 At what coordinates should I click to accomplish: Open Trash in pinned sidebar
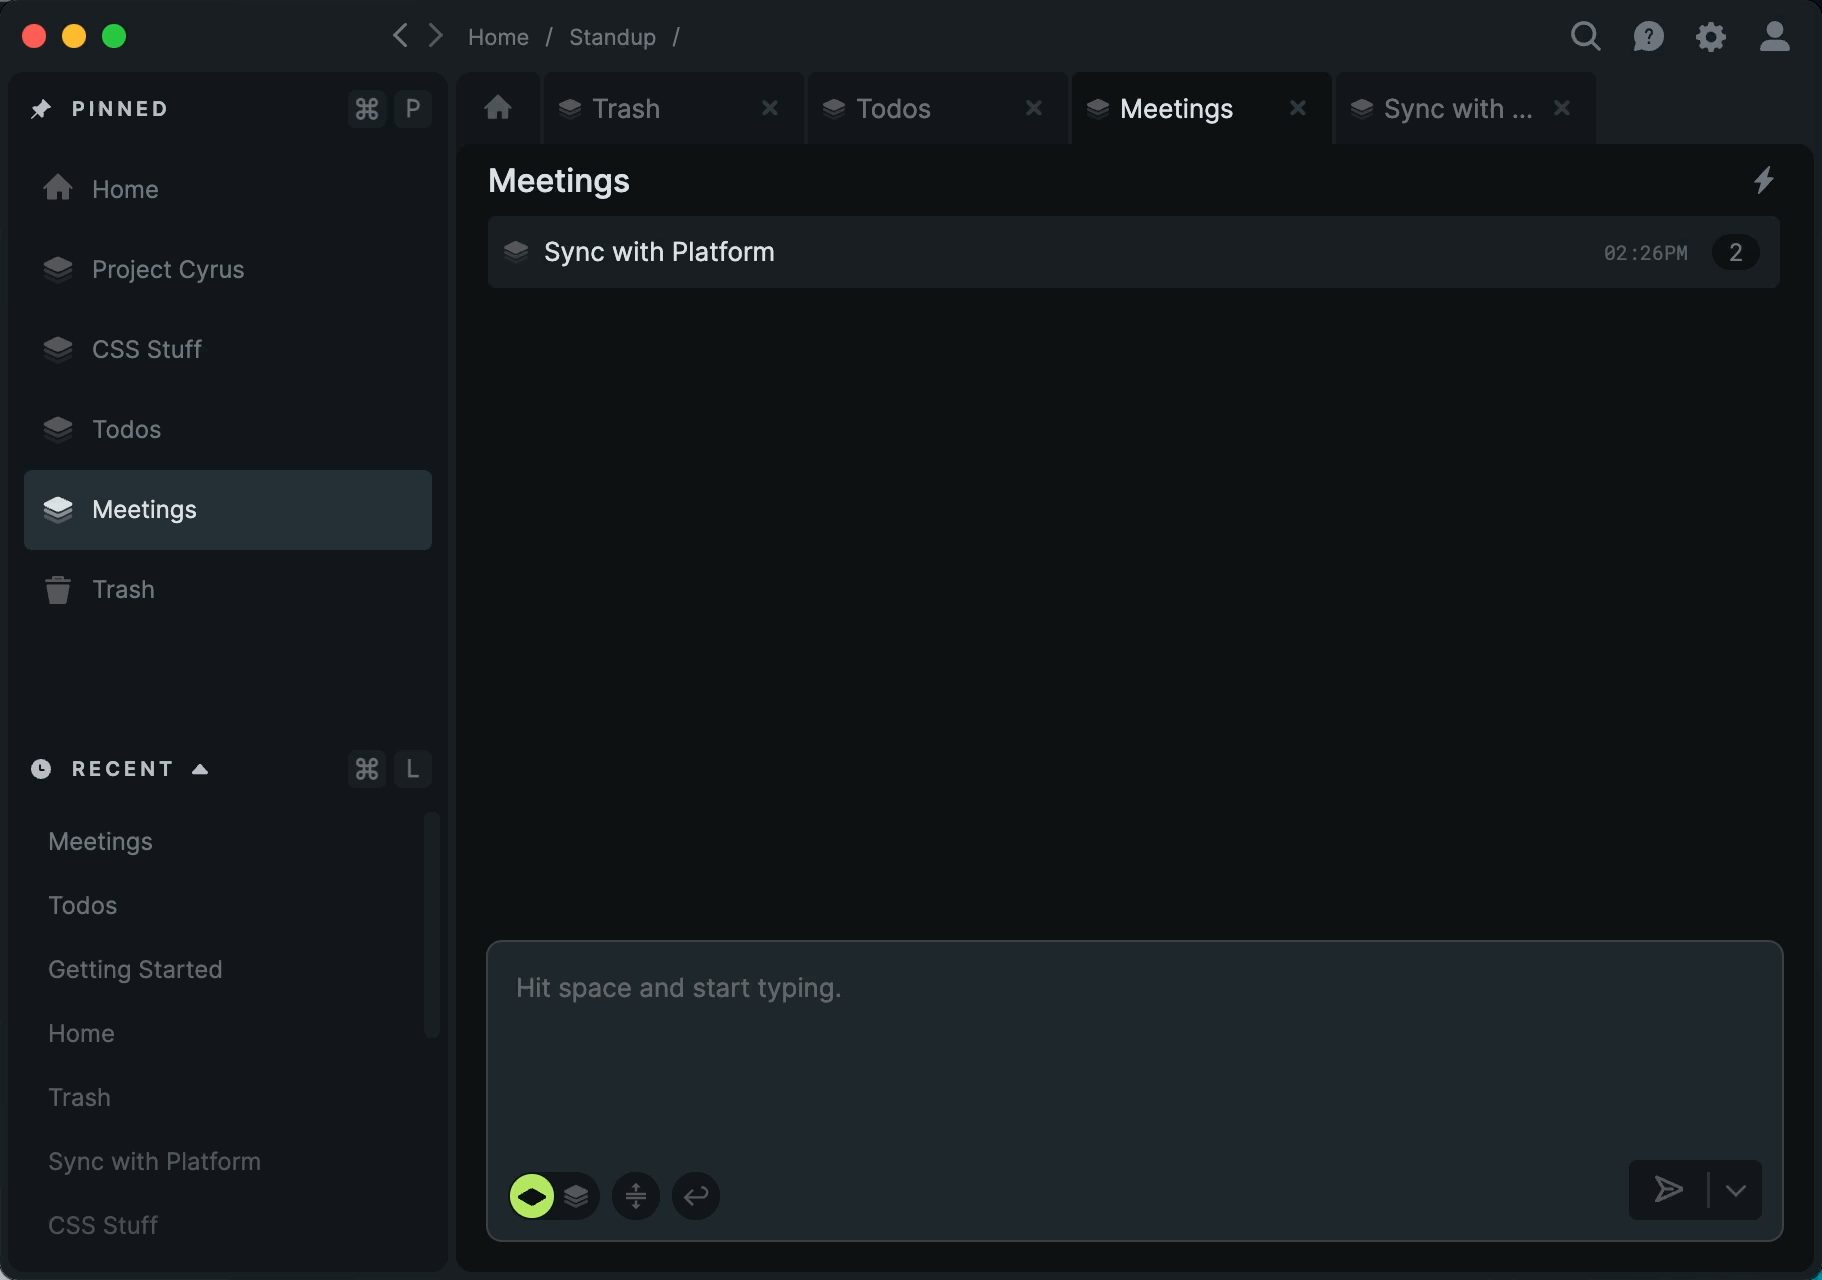tap(228, 589)
